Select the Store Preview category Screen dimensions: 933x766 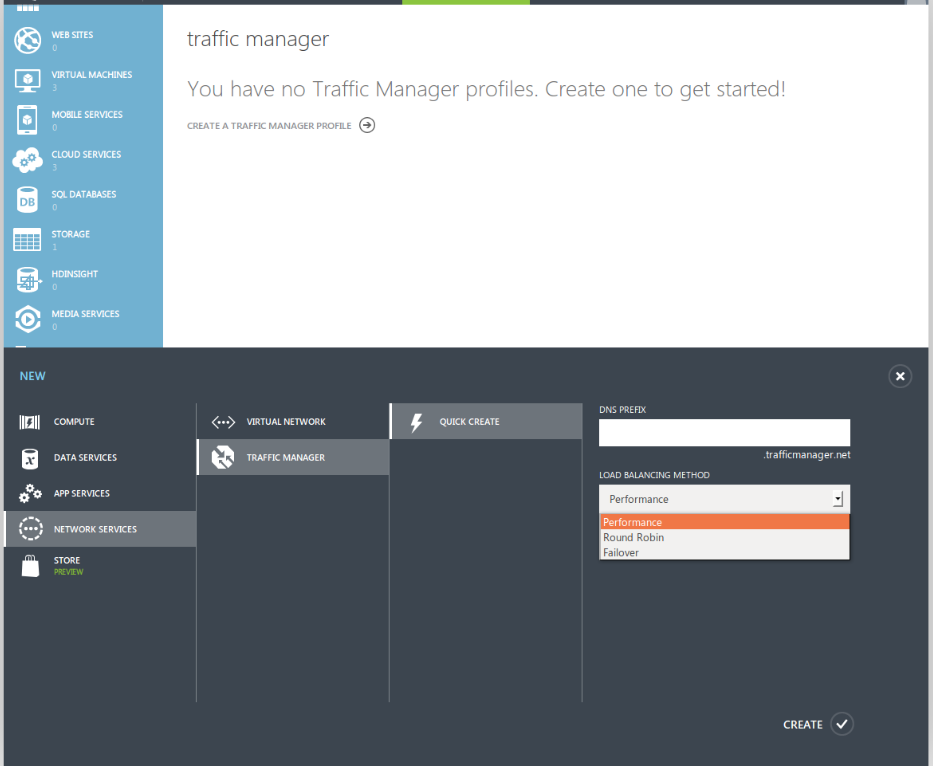tap(100, 565)
